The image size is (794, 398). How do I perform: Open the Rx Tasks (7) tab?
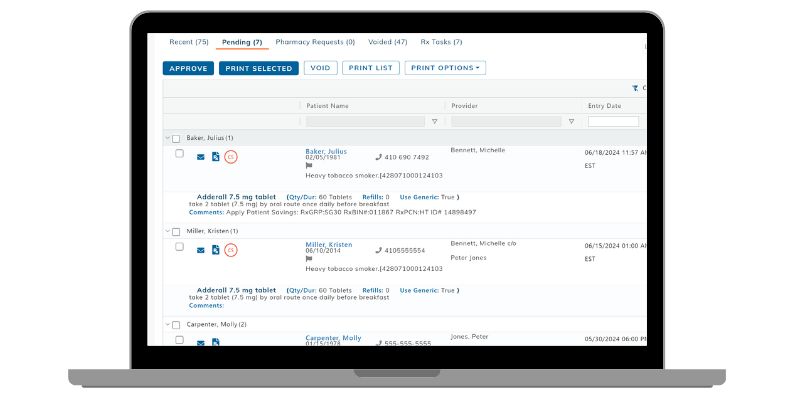pos(441,42)
